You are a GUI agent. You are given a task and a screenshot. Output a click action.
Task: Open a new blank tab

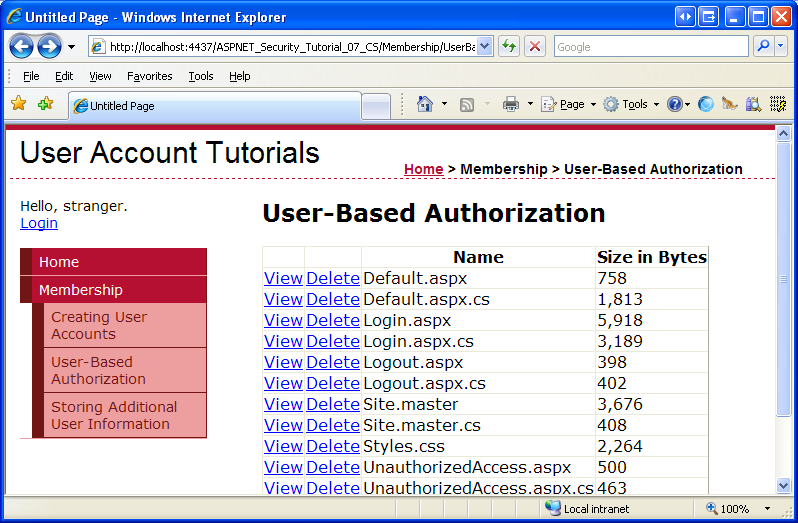pos(376,107)
